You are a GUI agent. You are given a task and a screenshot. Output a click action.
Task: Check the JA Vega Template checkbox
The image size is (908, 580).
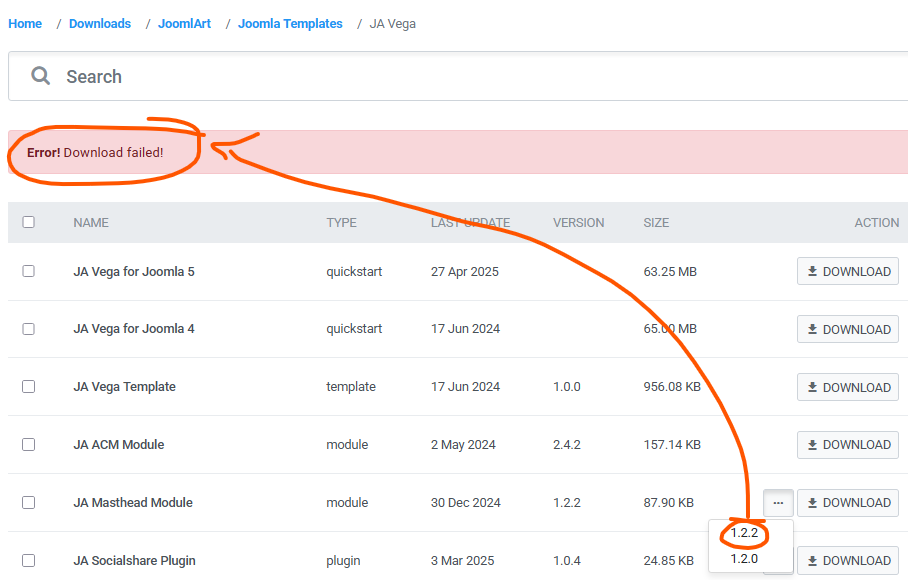click(28, 387)
